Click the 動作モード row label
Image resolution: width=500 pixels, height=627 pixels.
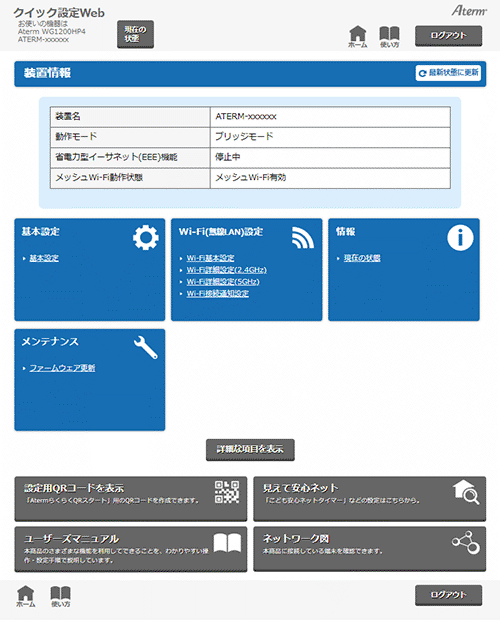point(76,137)
